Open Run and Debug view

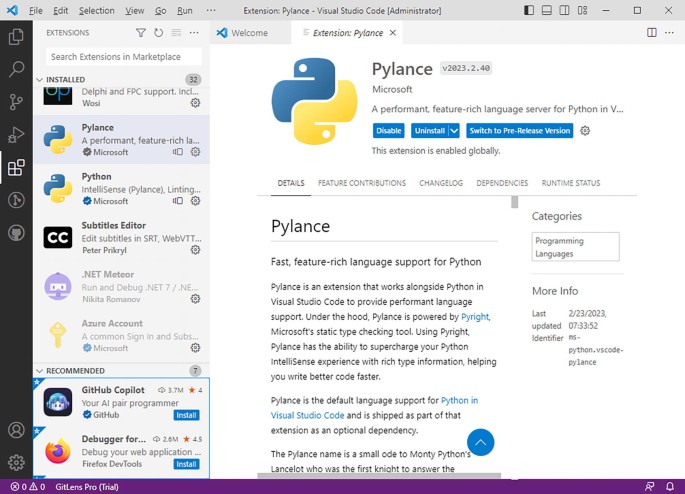(16, 135)
